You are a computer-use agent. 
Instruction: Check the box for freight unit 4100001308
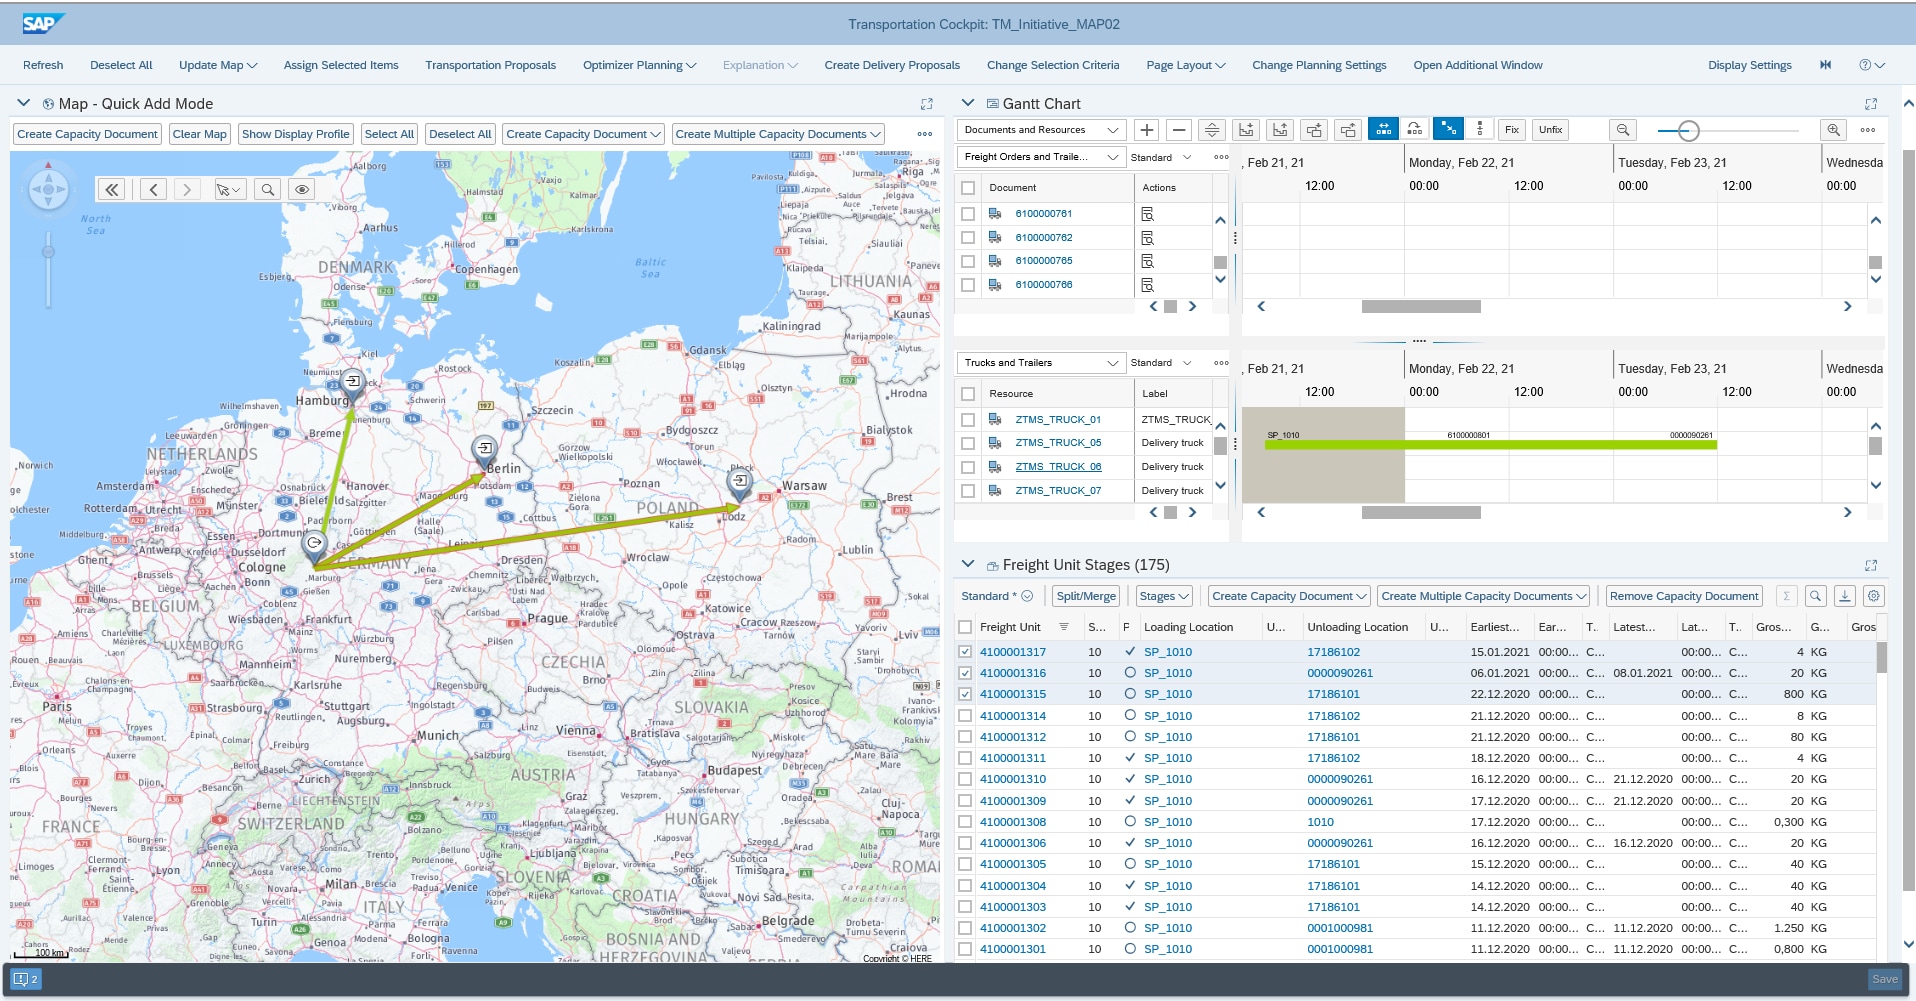[965, 822]
